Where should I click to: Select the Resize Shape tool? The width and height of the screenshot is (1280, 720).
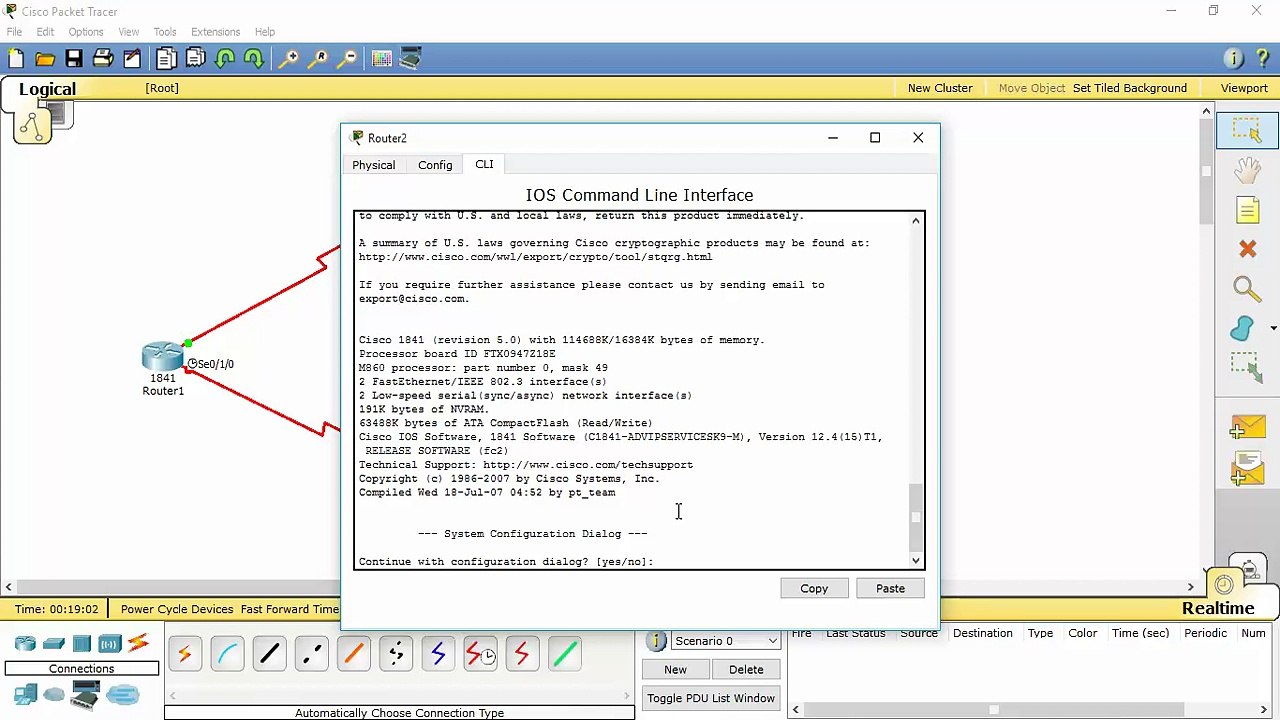pos(1247,367)
